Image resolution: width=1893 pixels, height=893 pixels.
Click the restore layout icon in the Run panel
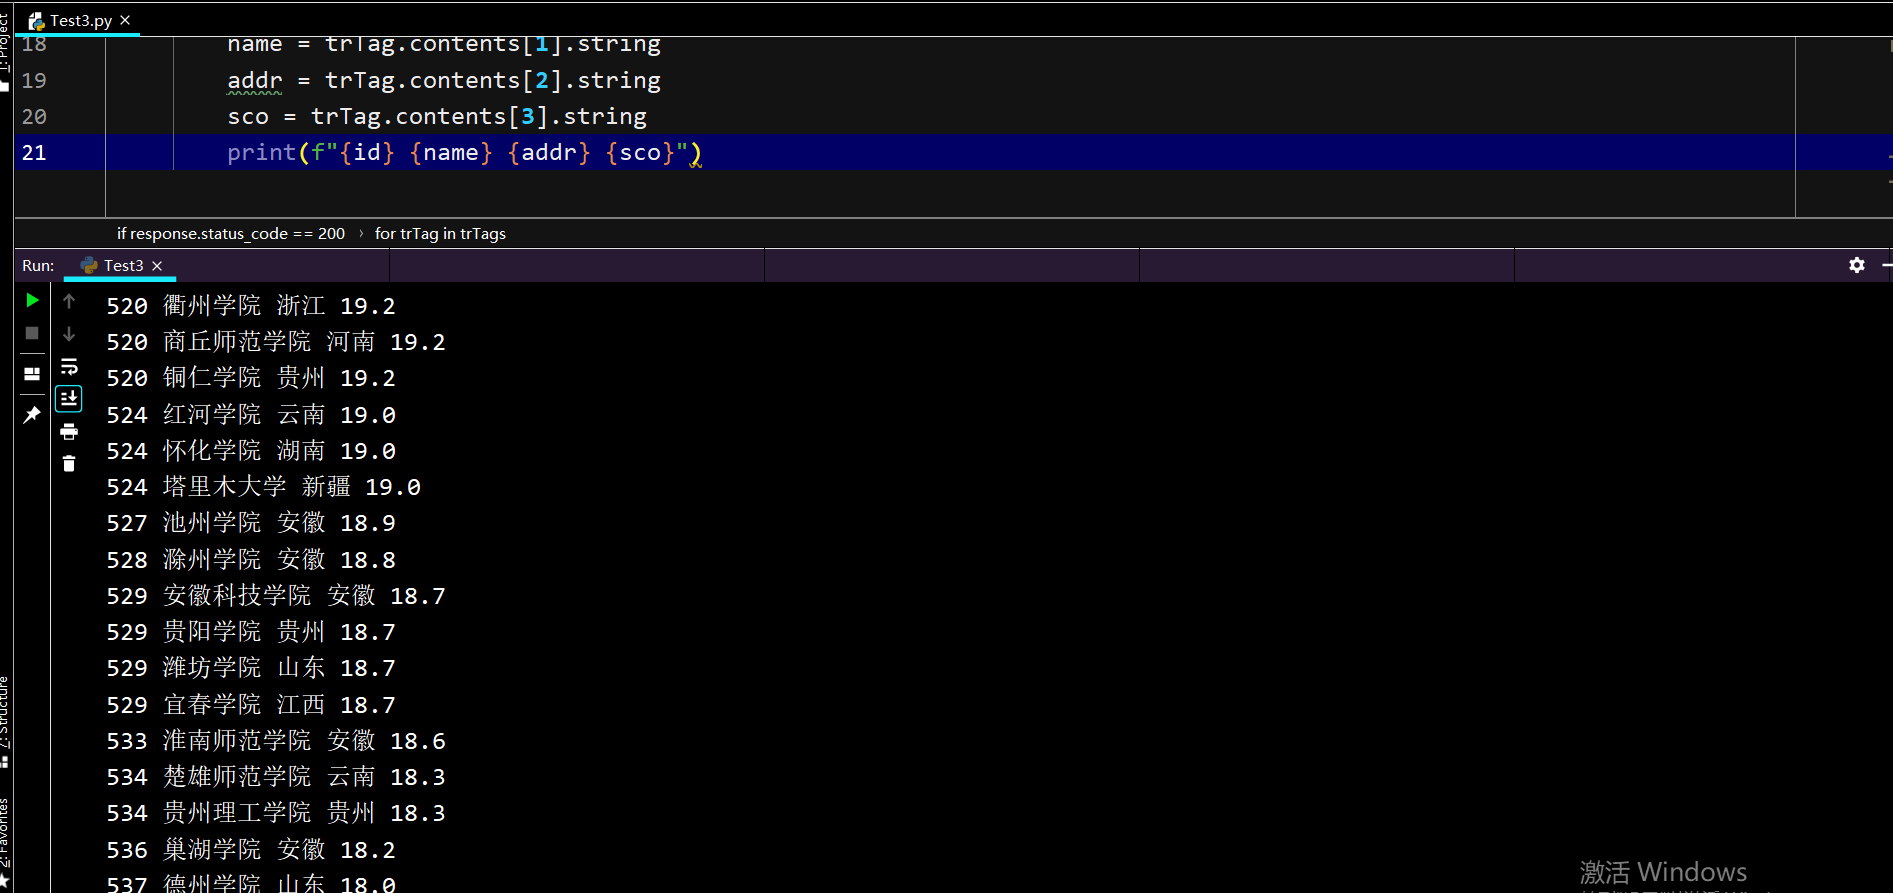coord(32,374)
